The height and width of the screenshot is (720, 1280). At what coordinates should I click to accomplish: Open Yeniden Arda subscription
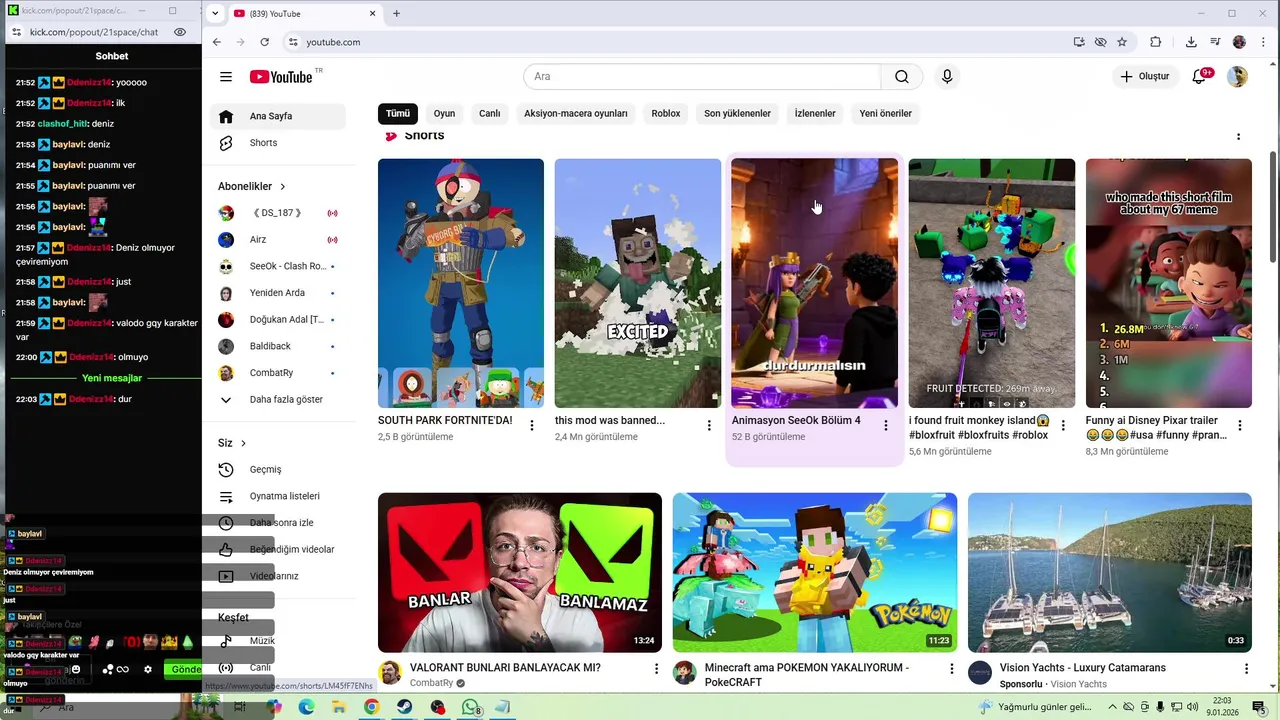(278, 293)
